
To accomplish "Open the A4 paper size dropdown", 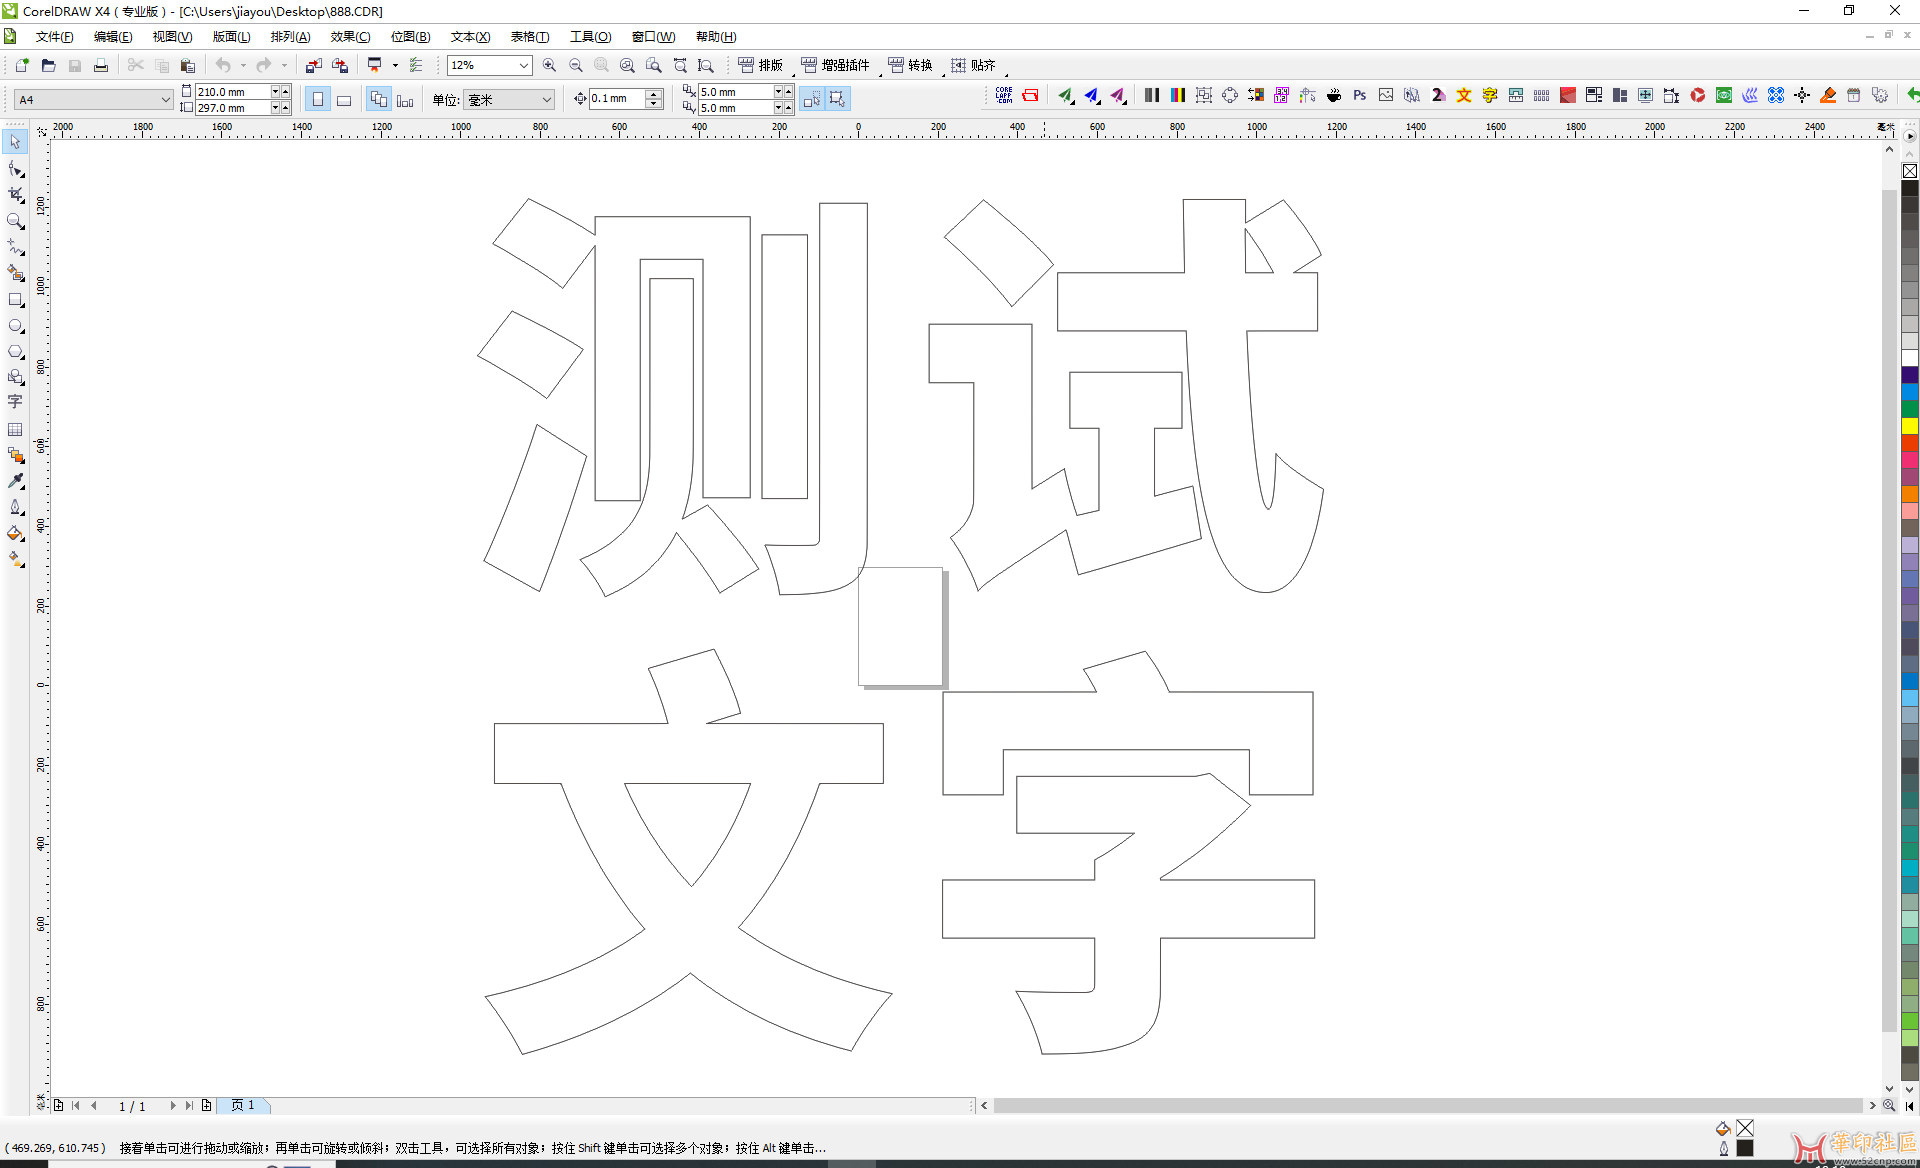I will [x=165, y=99].
